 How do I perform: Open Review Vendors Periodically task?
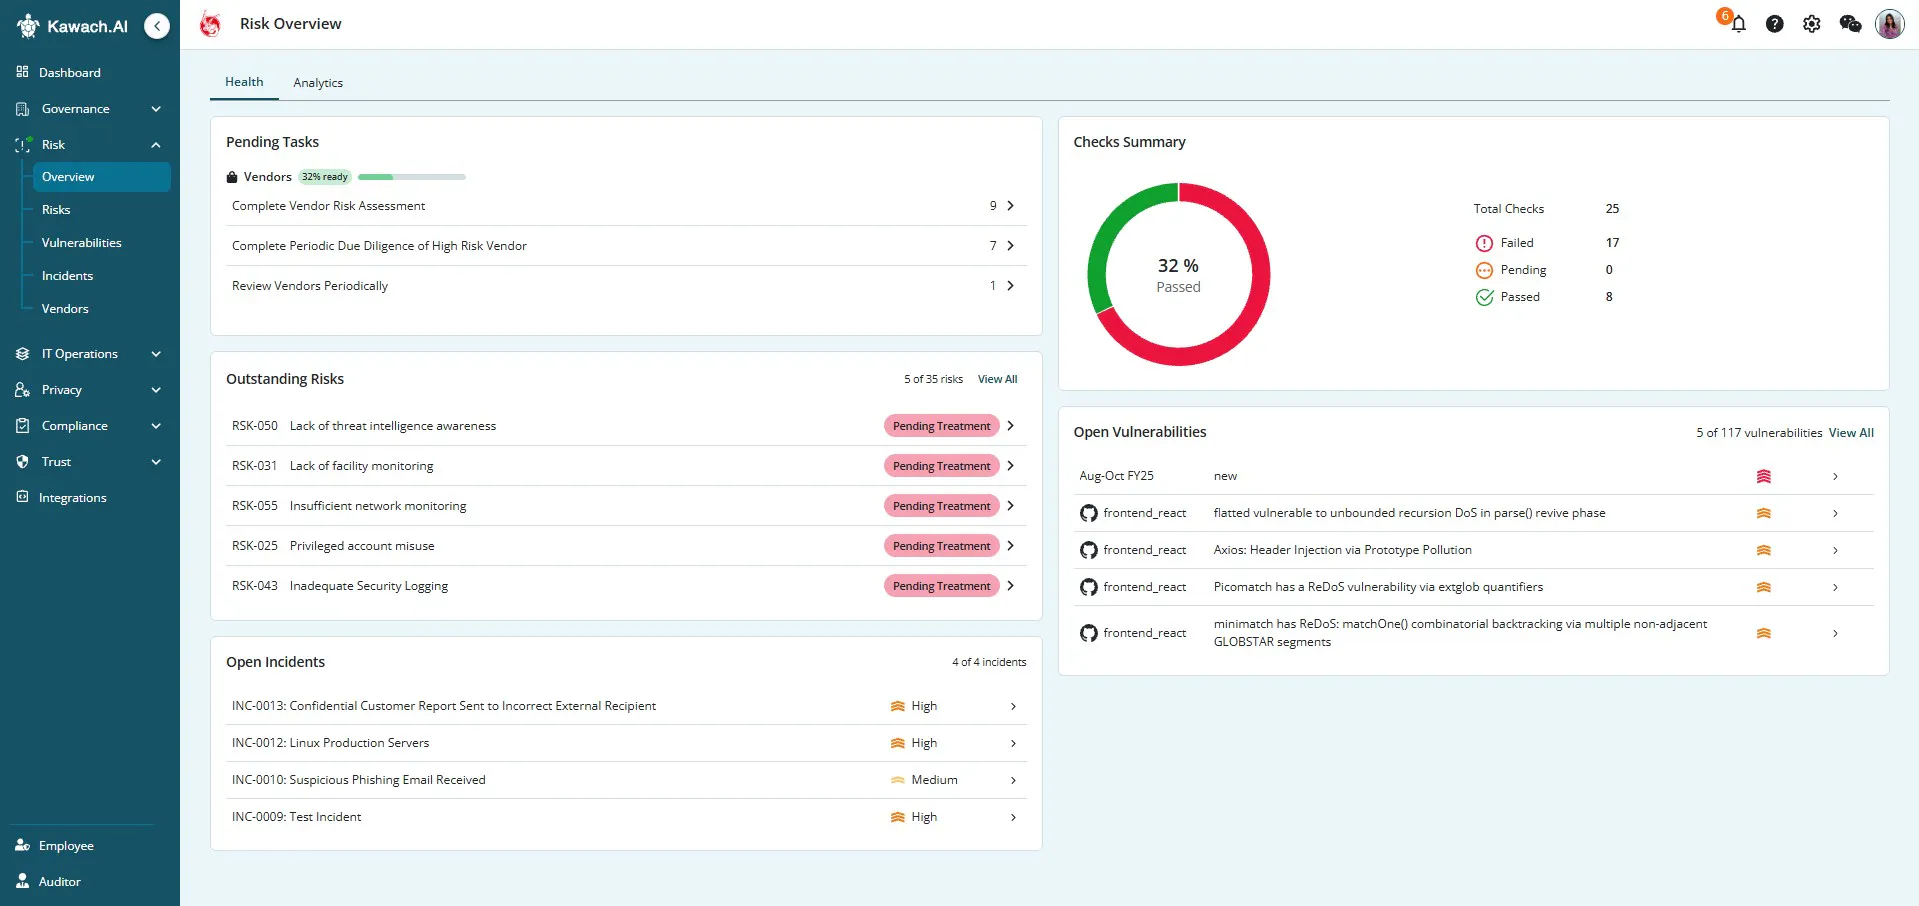pos(626,286)
